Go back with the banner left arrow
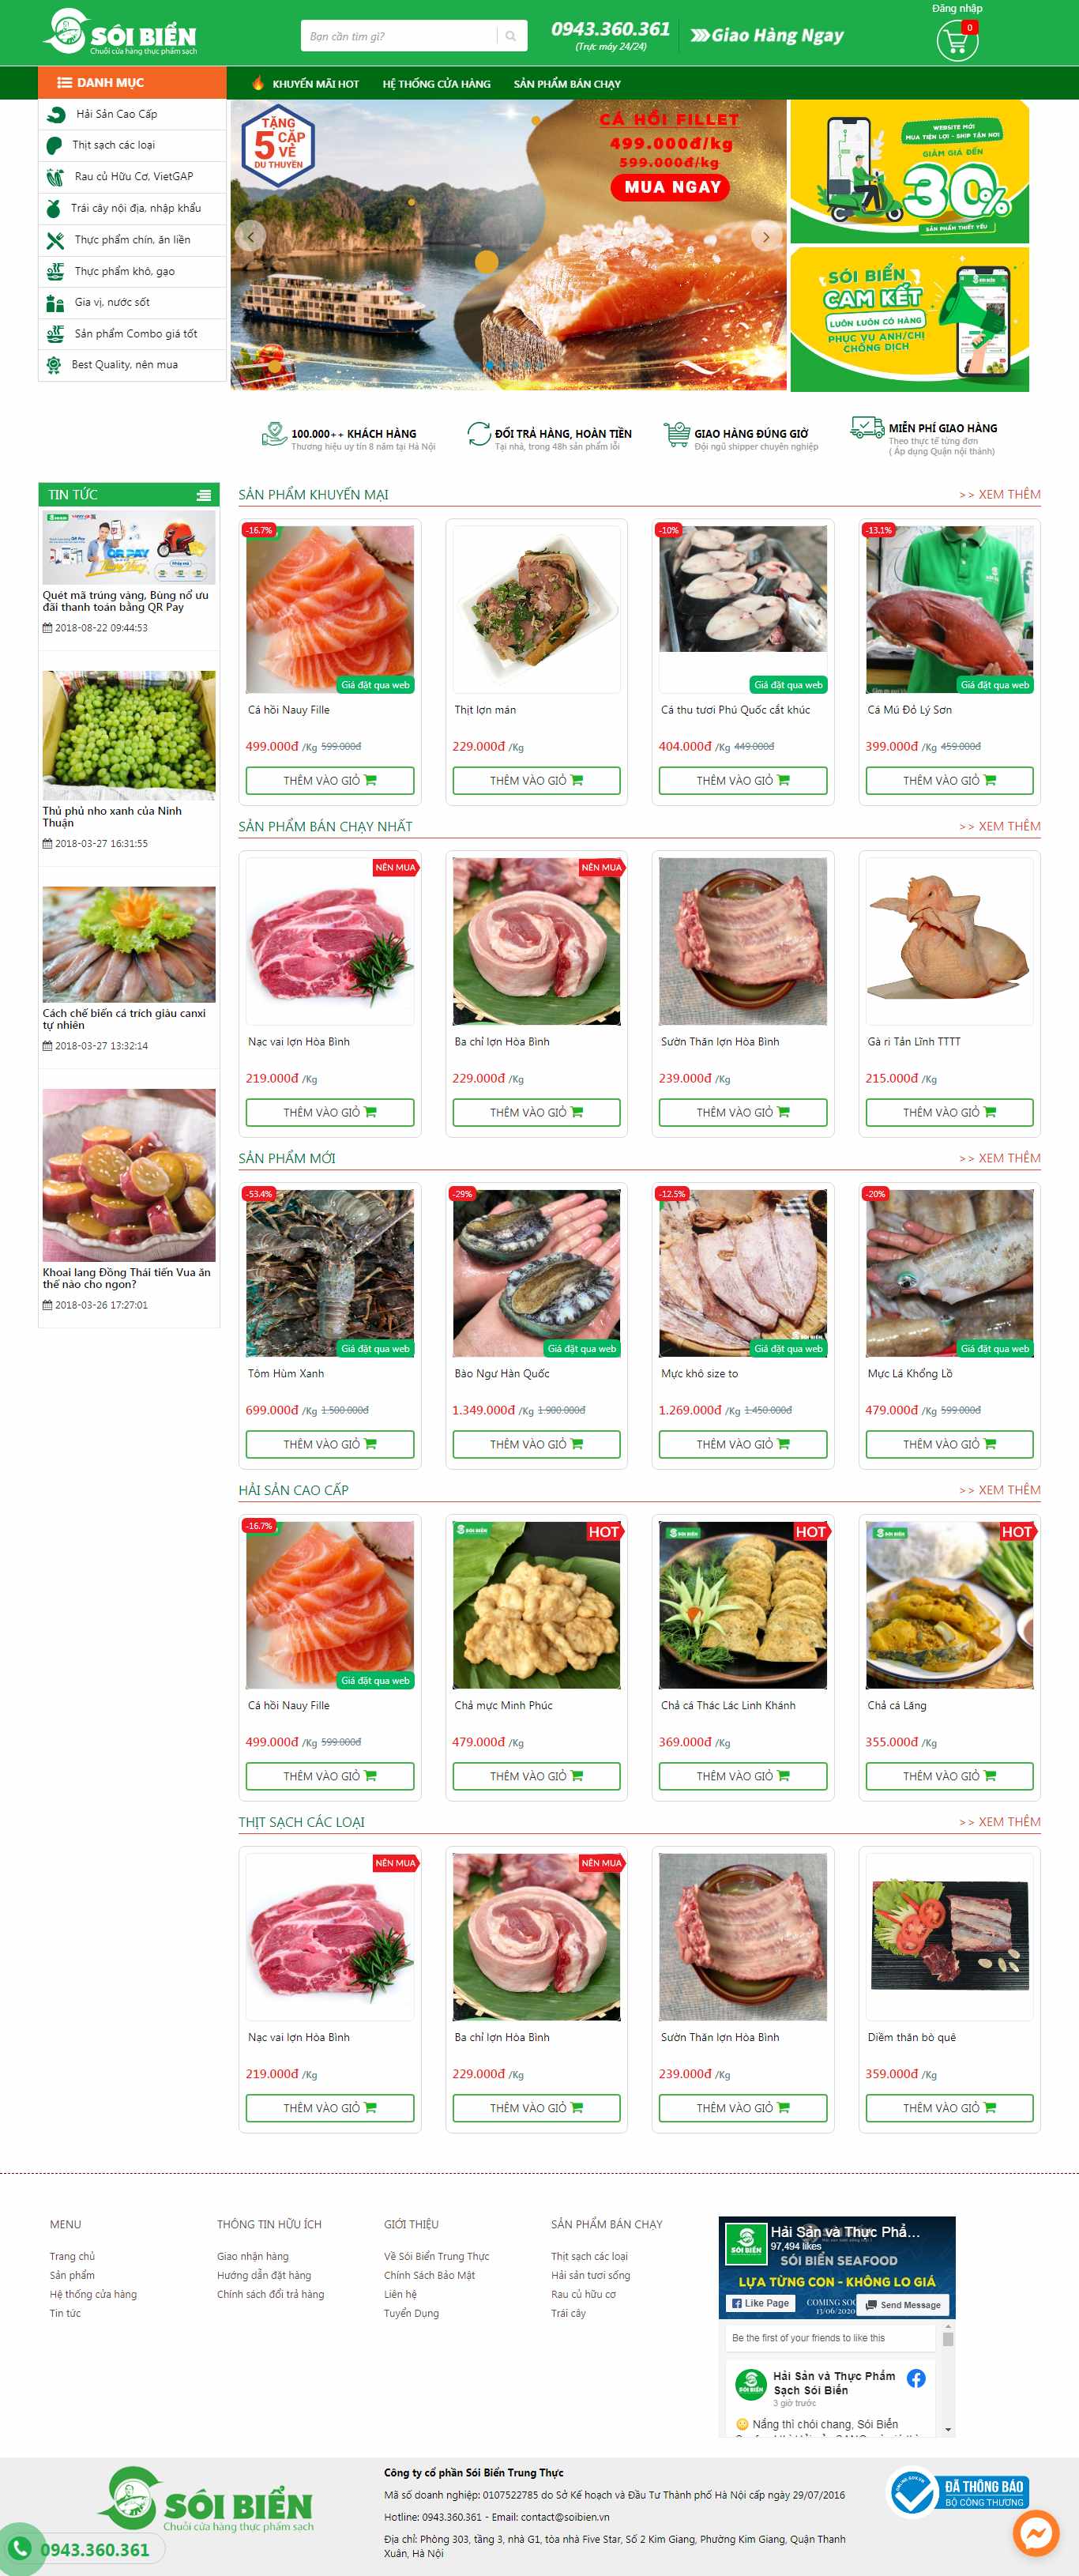This screenshot has height=2576, width=1079. click(x=251, y=236)
